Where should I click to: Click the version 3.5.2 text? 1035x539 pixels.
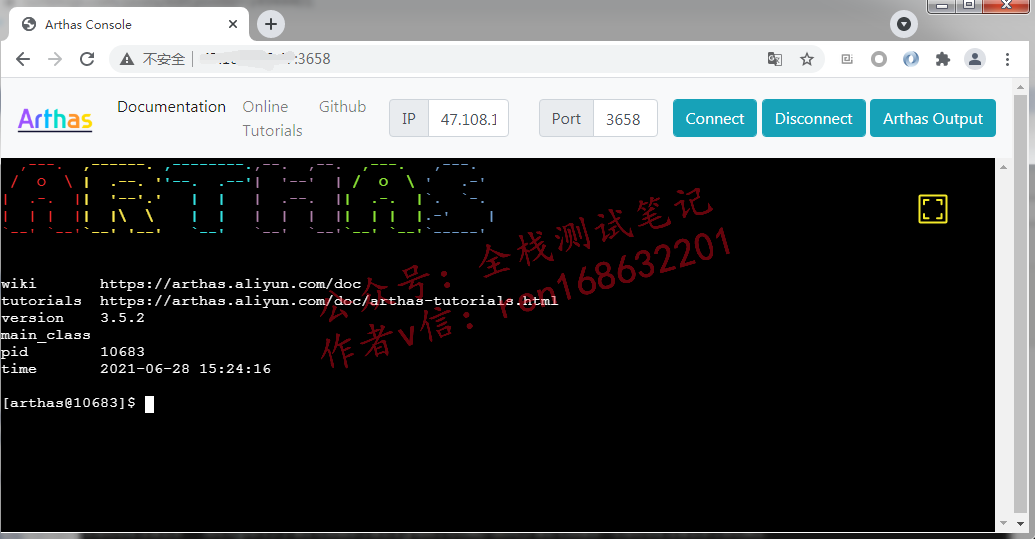coord(122,318)
